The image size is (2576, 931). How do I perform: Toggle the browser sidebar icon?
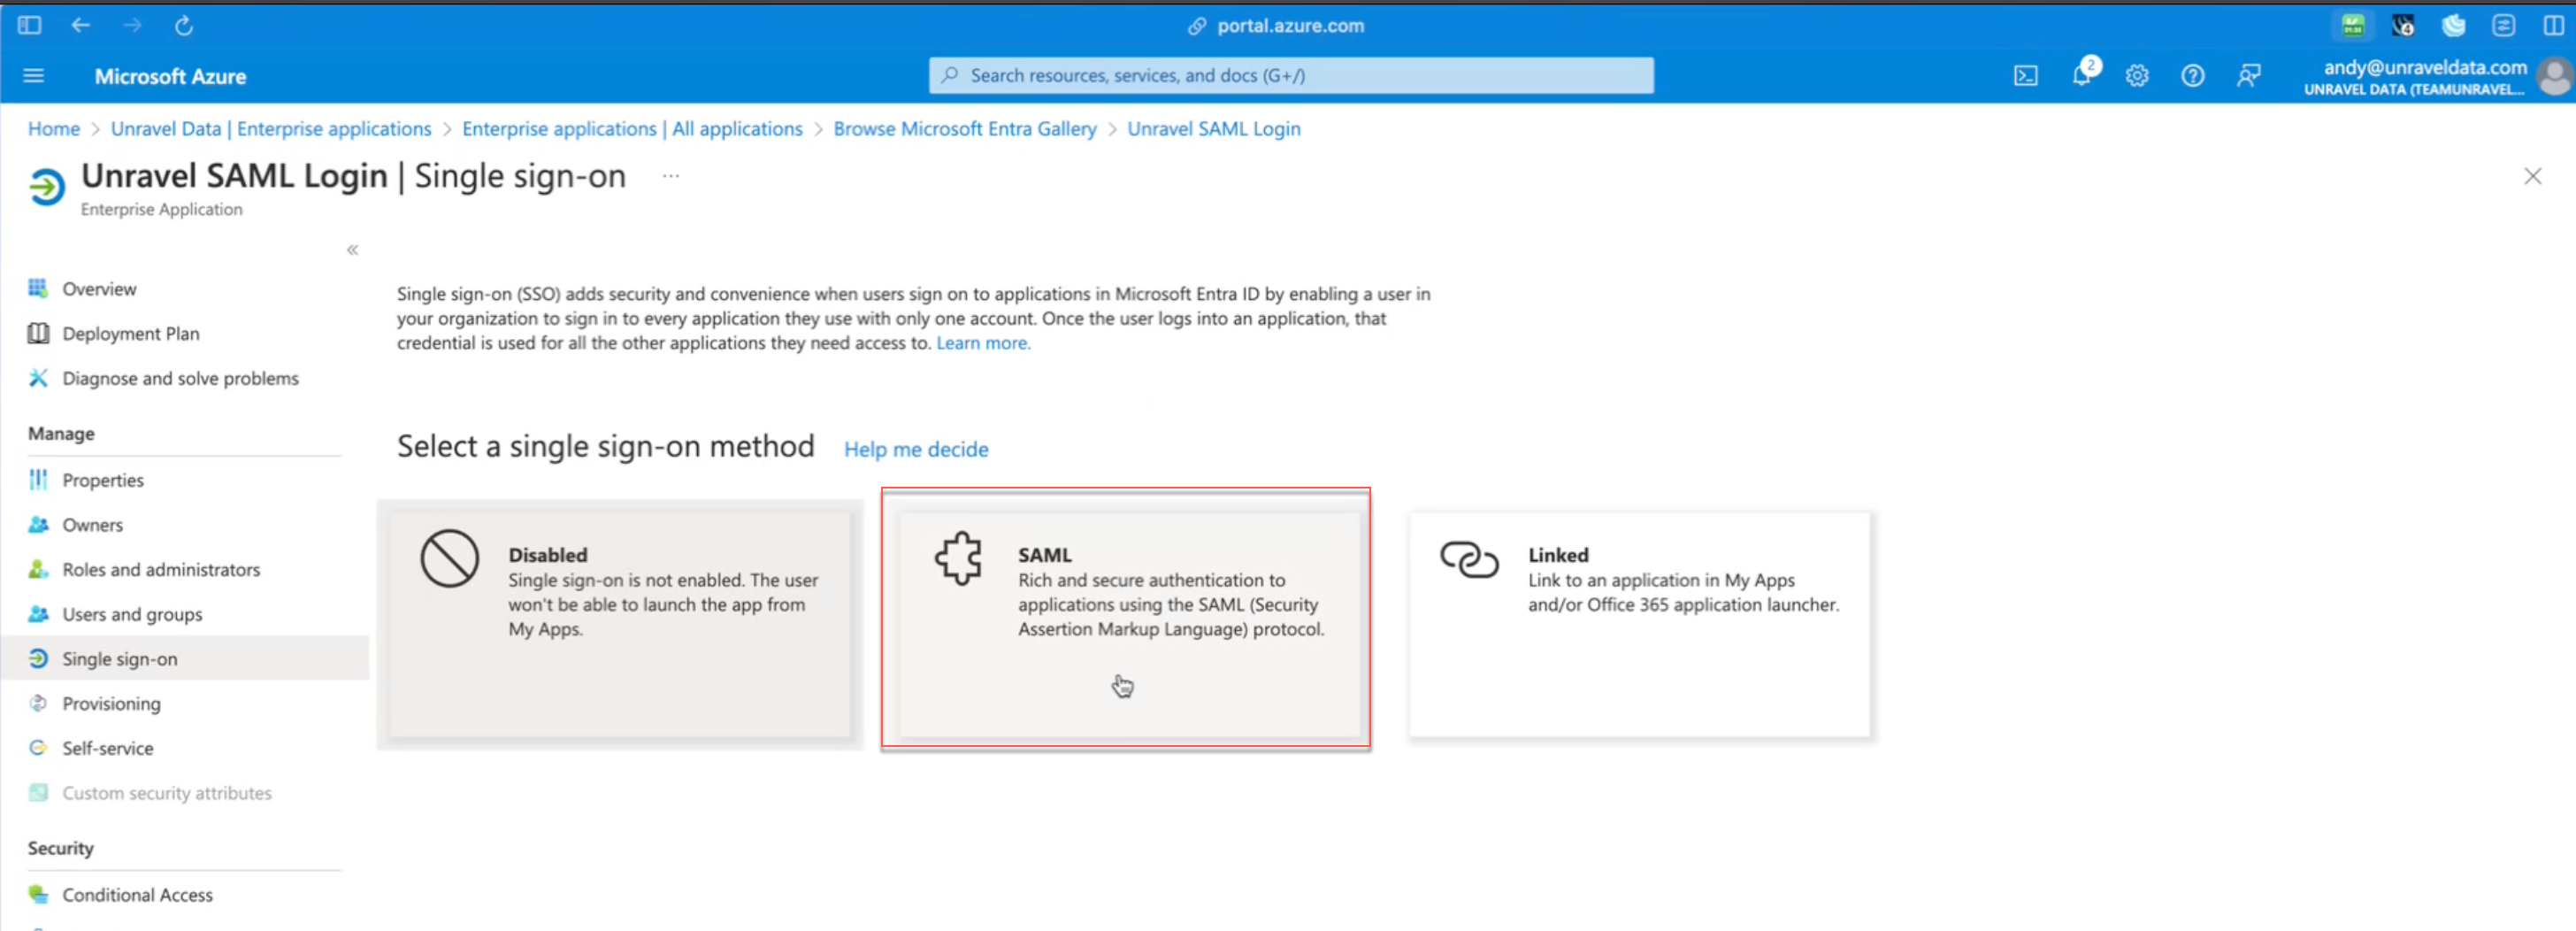[x=30, y=26]
